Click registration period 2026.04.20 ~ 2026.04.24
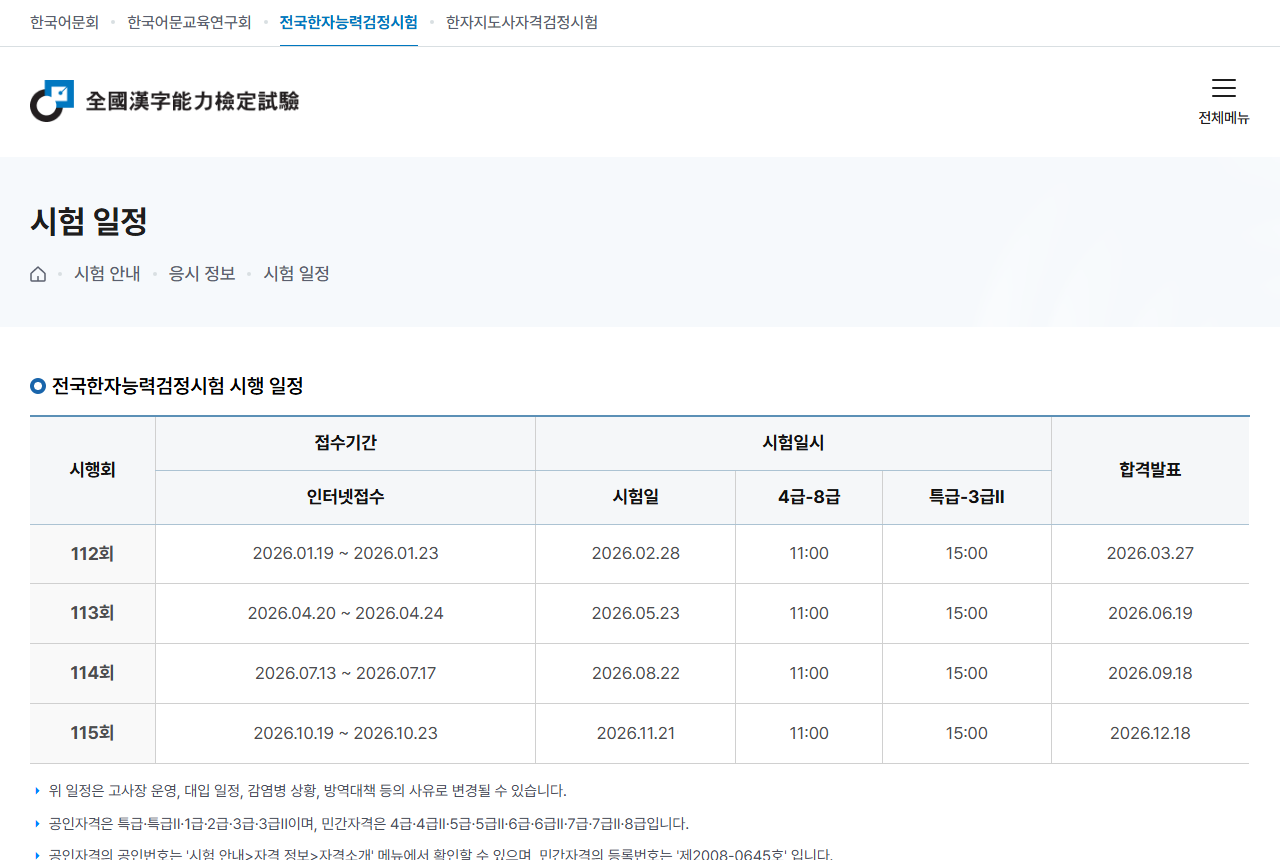This screenshot has width=1280, height=860. (346, 614)
